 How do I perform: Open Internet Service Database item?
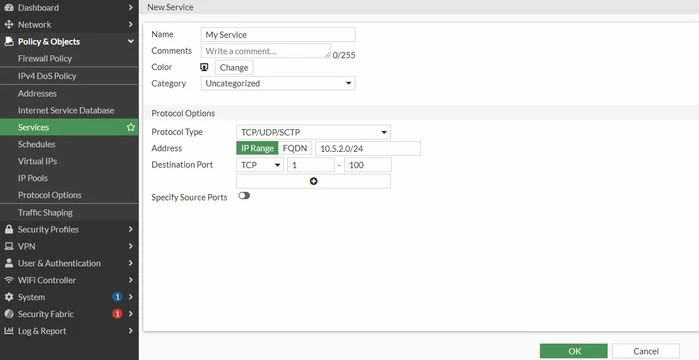coord(69,110)
